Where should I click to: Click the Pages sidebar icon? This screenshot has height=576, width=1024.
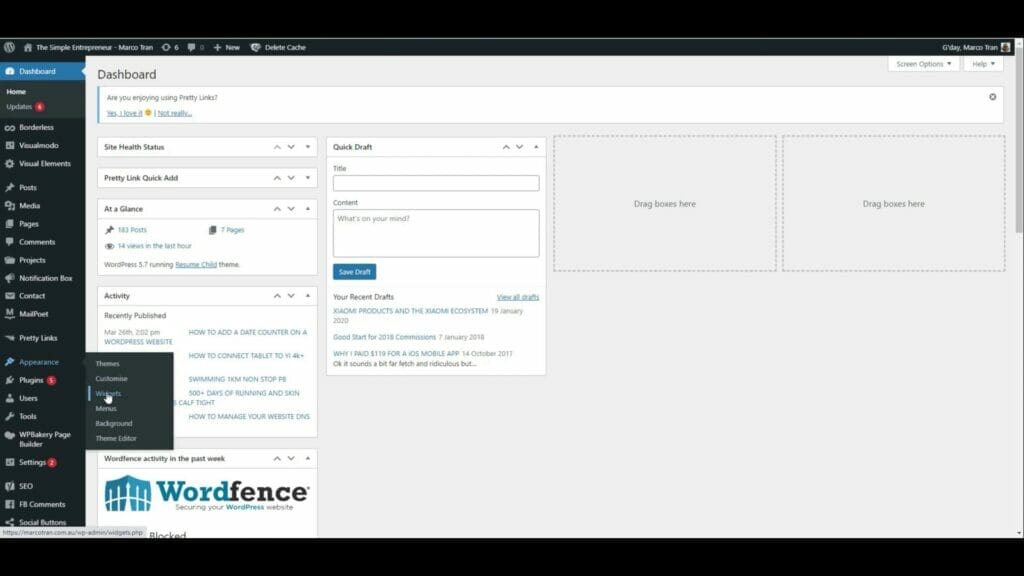(x=12, y=223)
